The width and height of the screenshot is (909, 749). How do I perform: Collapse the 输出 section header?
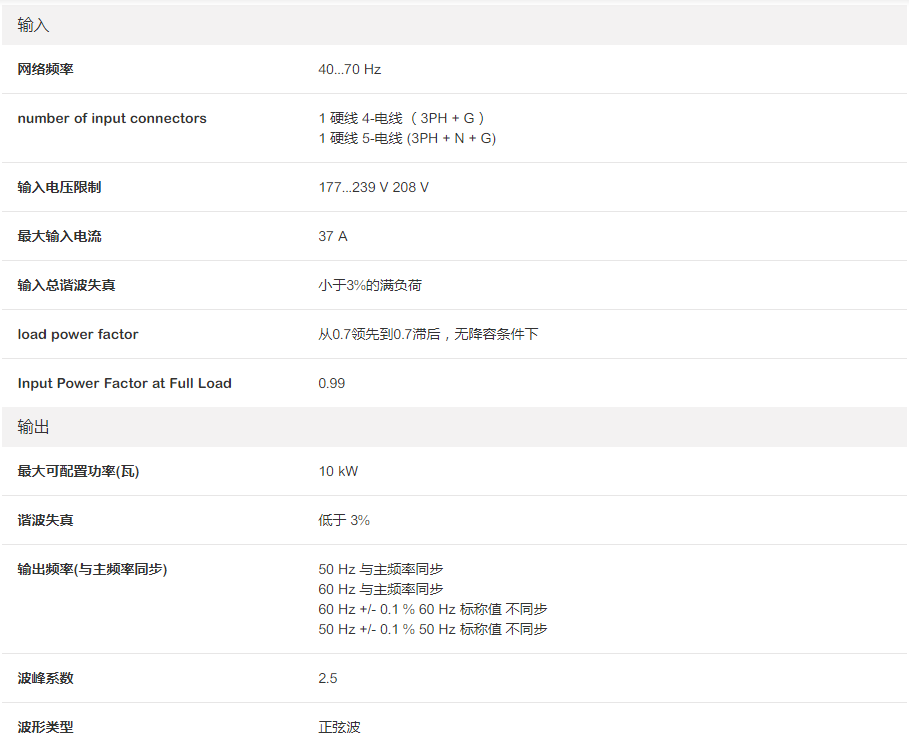point(34,427)
